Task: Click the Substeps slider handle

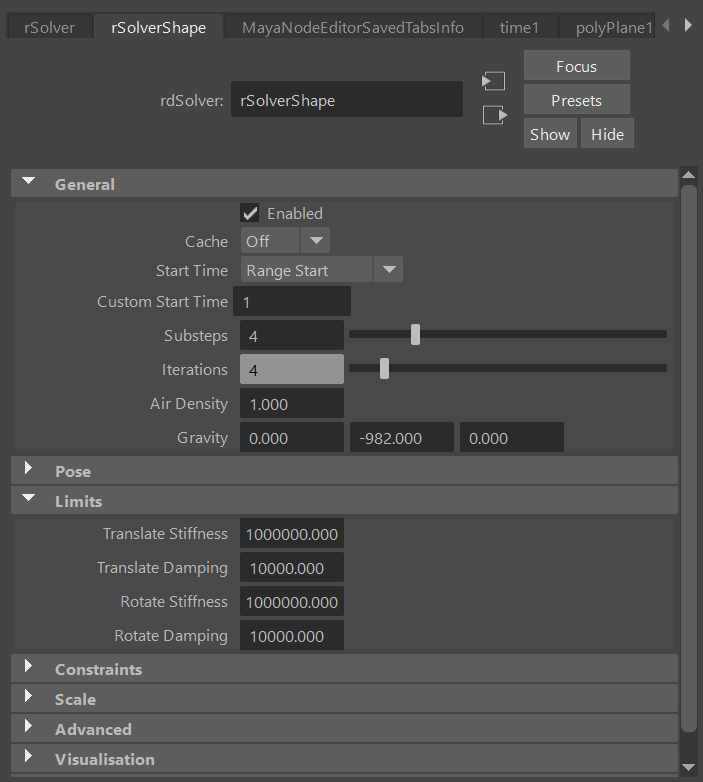Action: click(x=415, y=335)
